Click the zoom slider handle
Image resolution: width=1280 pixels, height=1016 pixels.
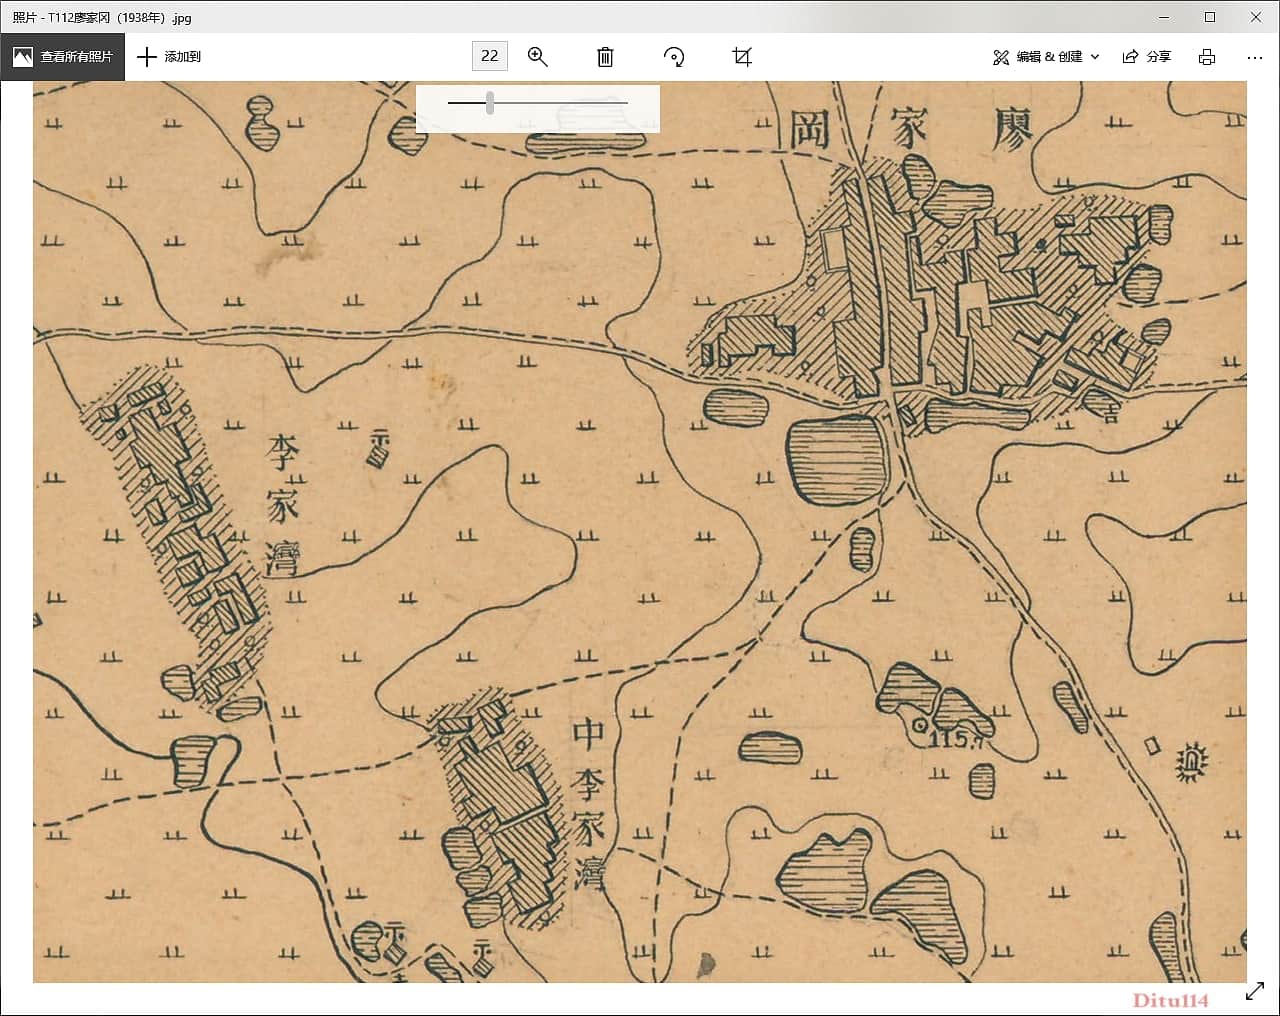(x=490, y=102)
